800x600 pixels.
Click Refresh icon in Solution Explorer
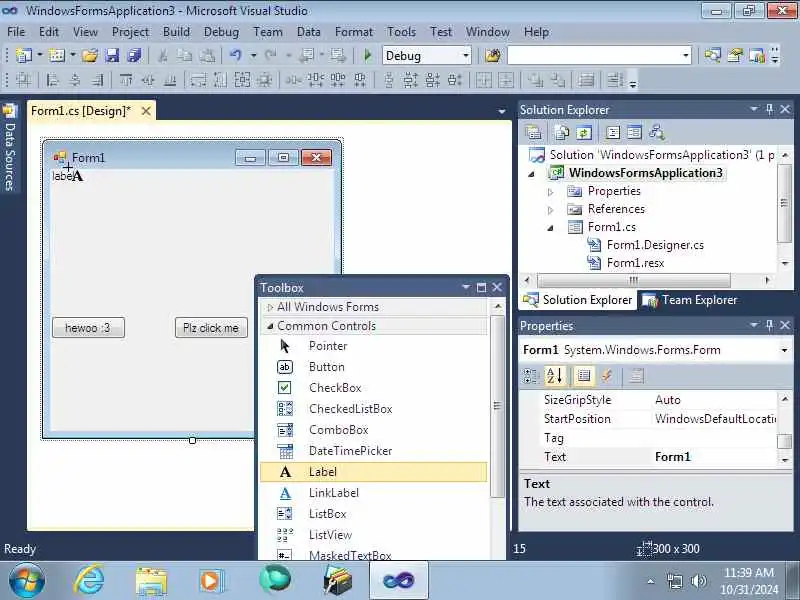(x=584, y=133)
